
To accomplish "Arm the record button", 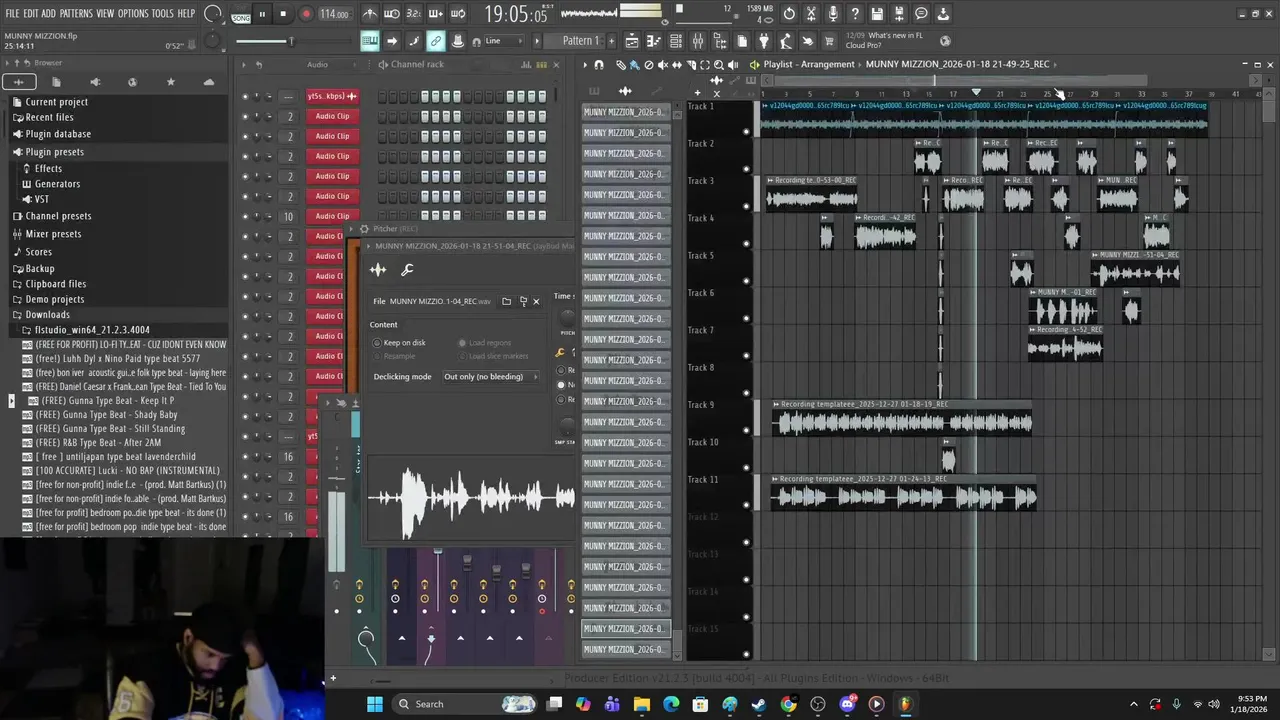I will (x=306, y=14).
